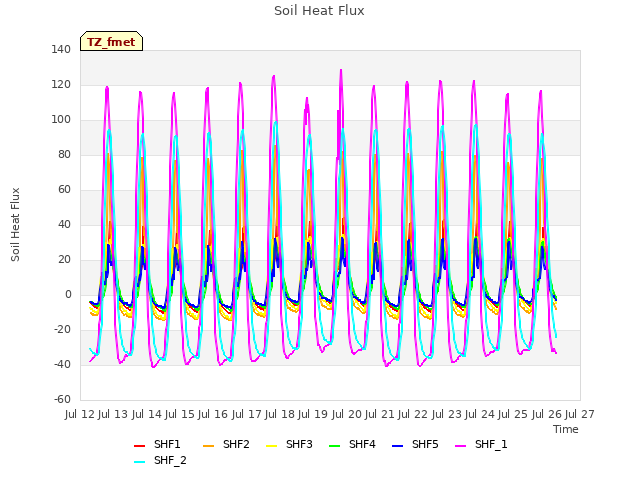
Task: Click the SHF2 legend label
Action: point(236,444)
